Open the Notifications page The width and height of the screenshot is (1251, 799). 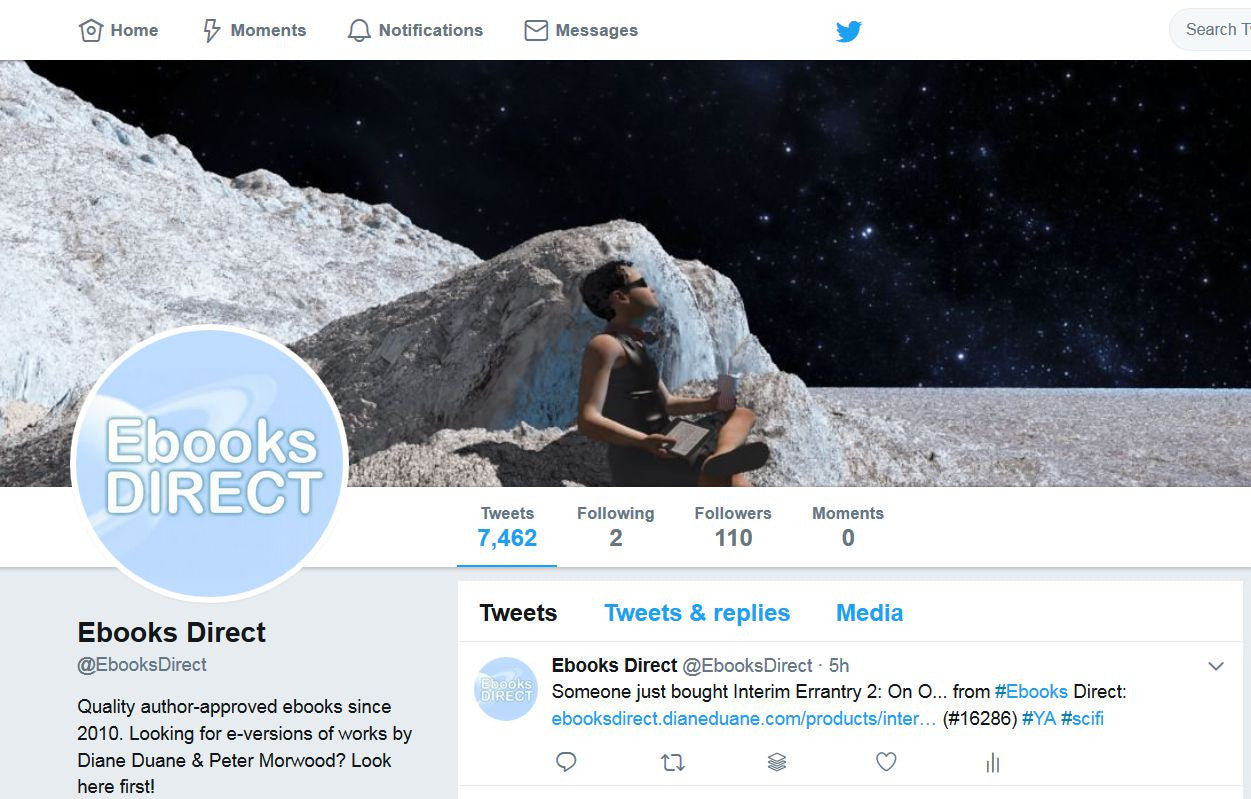click(415, 31)
